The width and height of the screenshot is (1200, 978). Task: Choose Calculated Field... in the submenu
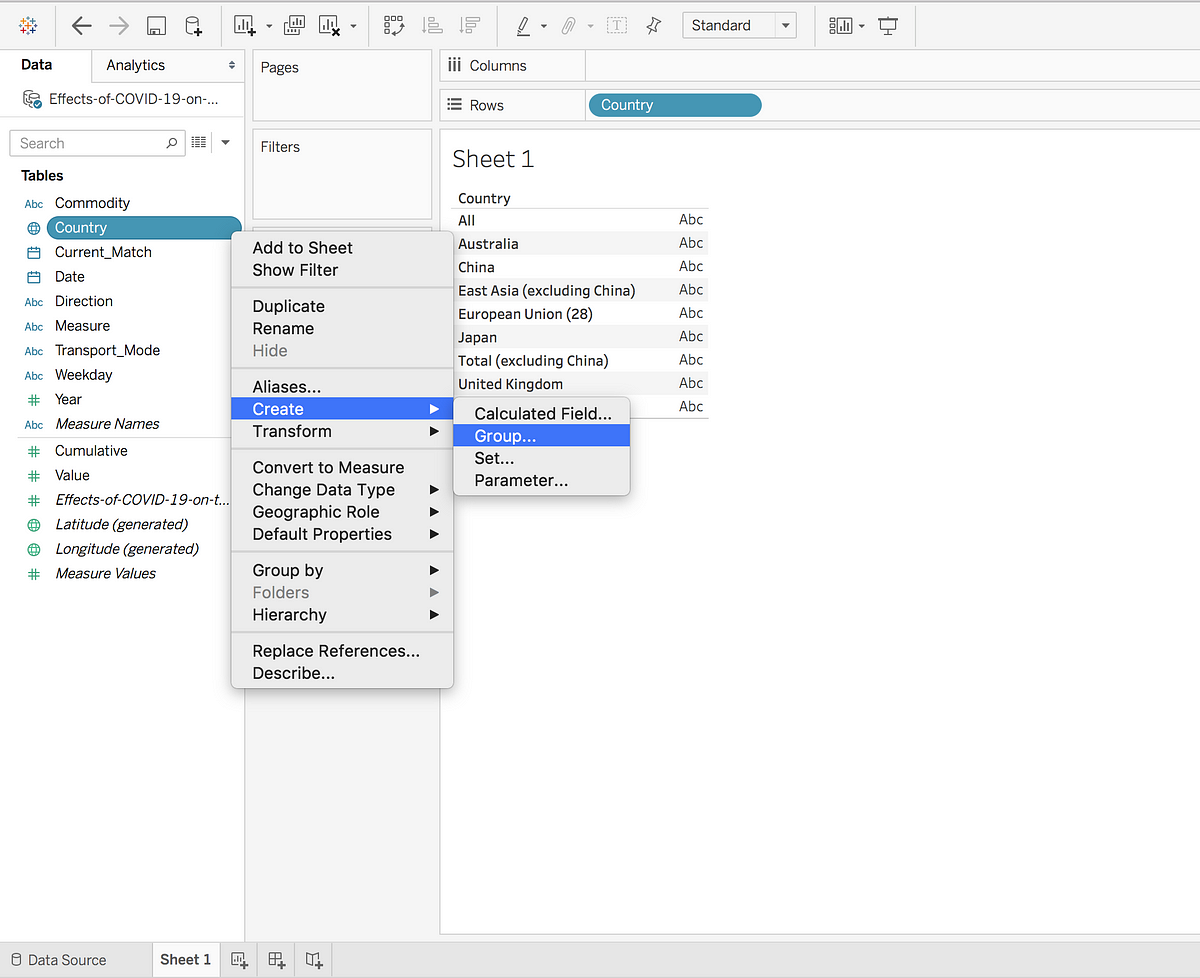(x=541, y=412)
